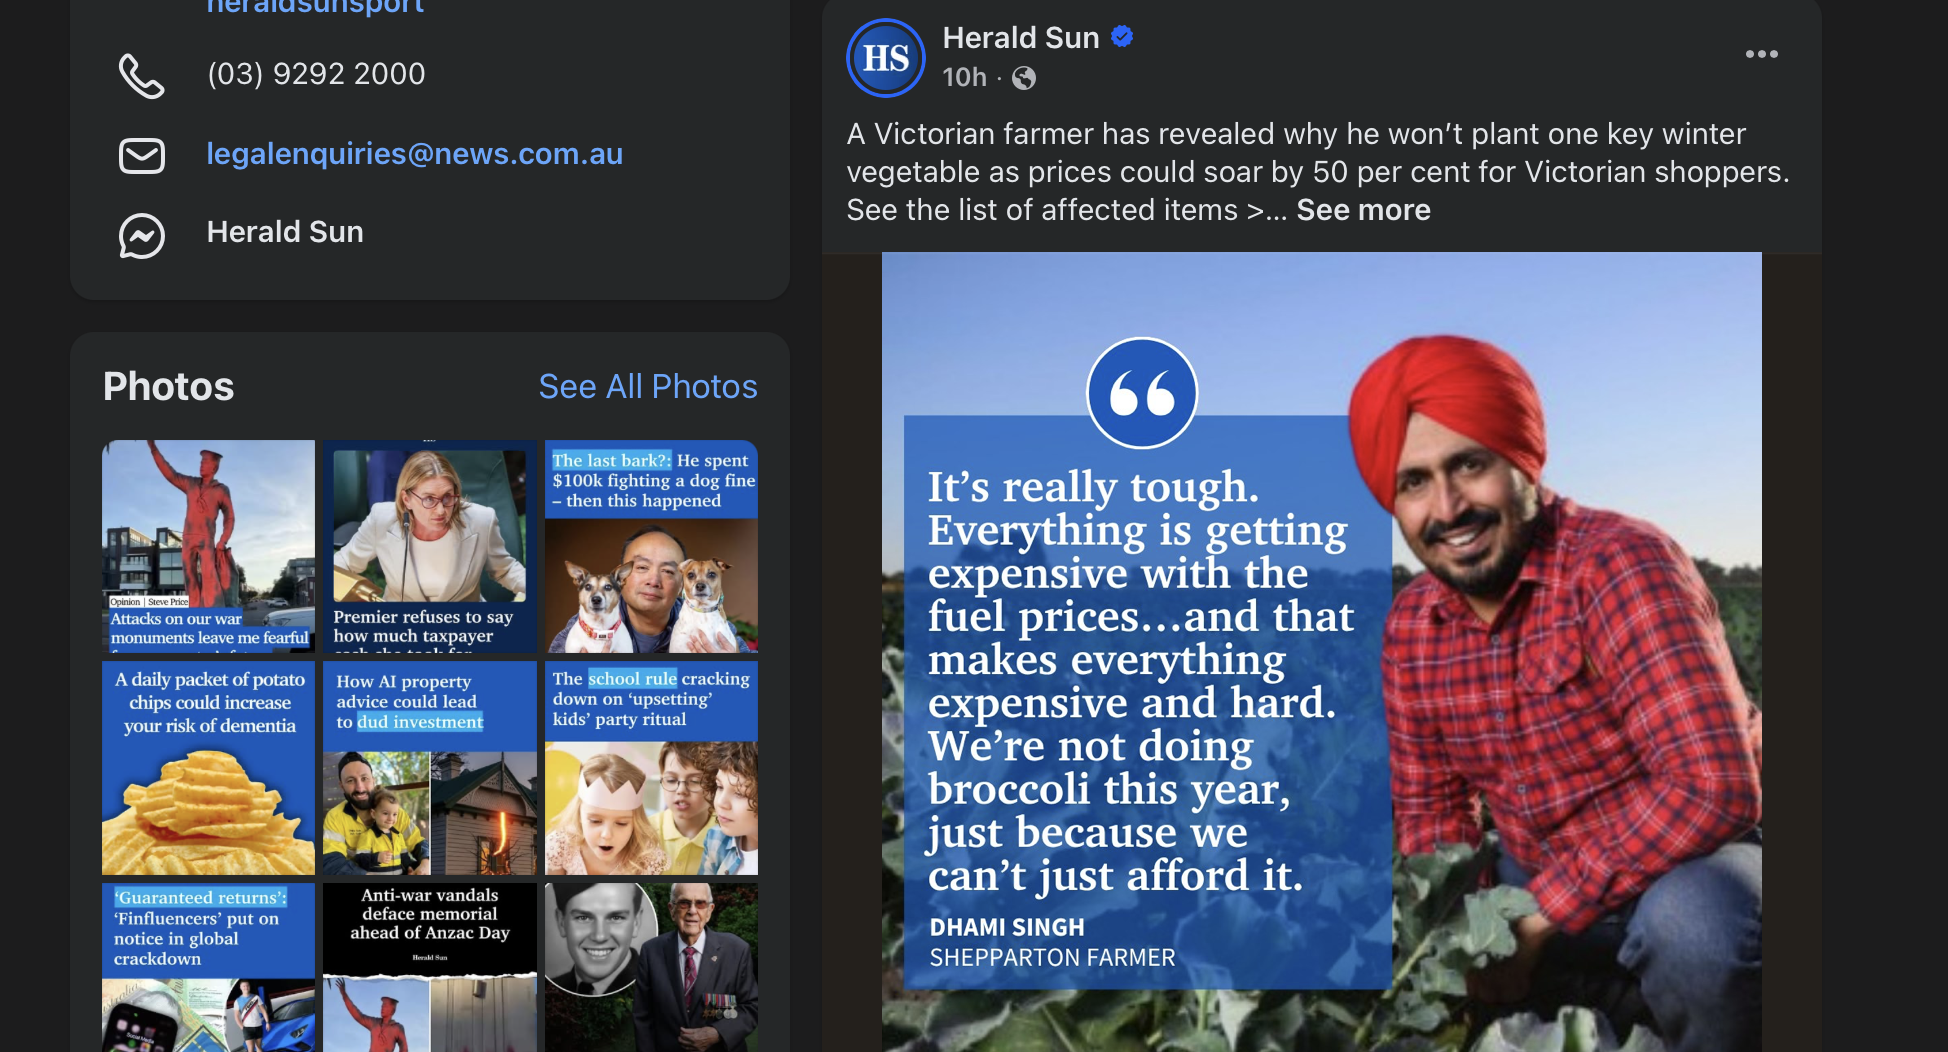1948x1052 pixels.
Task: Open the Dhami Singh farmer quote image
Action: coord(1321,652)
